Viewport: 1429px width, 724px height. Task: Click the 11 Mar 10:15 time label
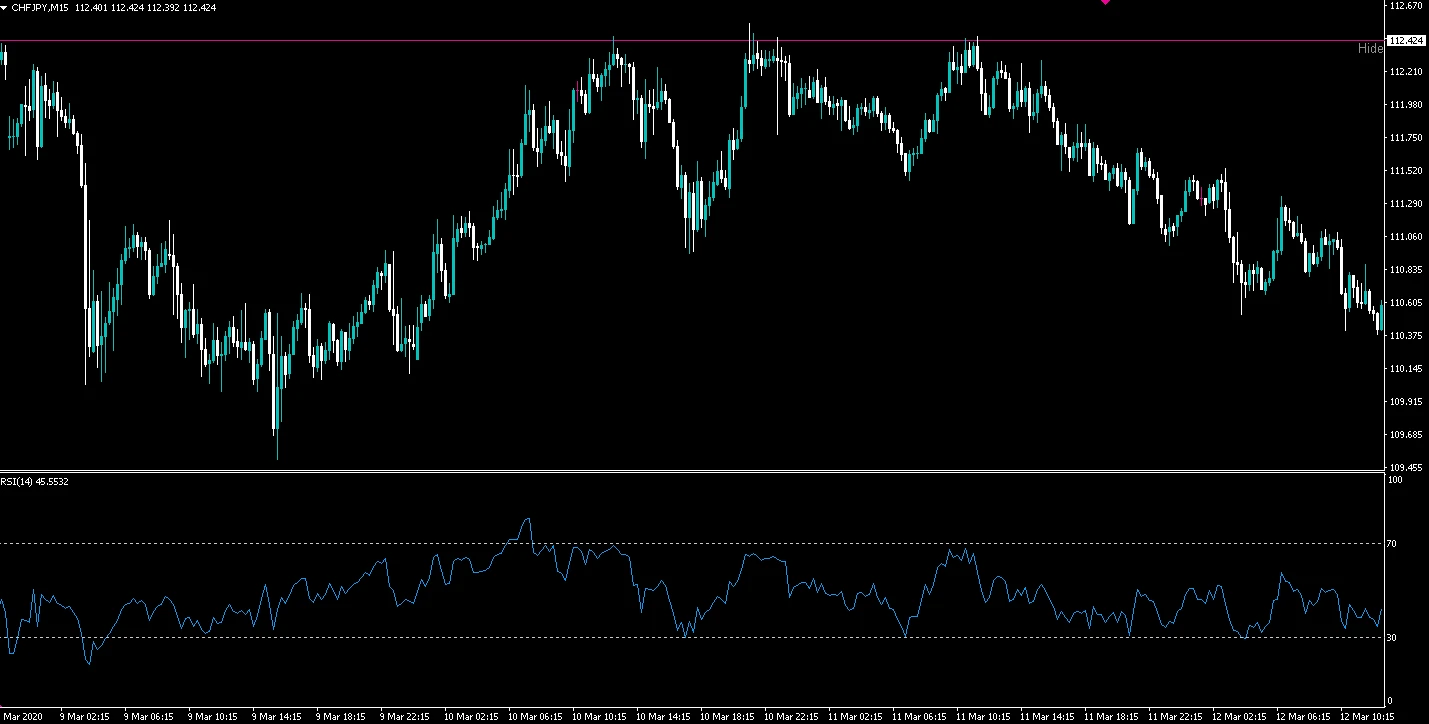[x=982, y=716]
